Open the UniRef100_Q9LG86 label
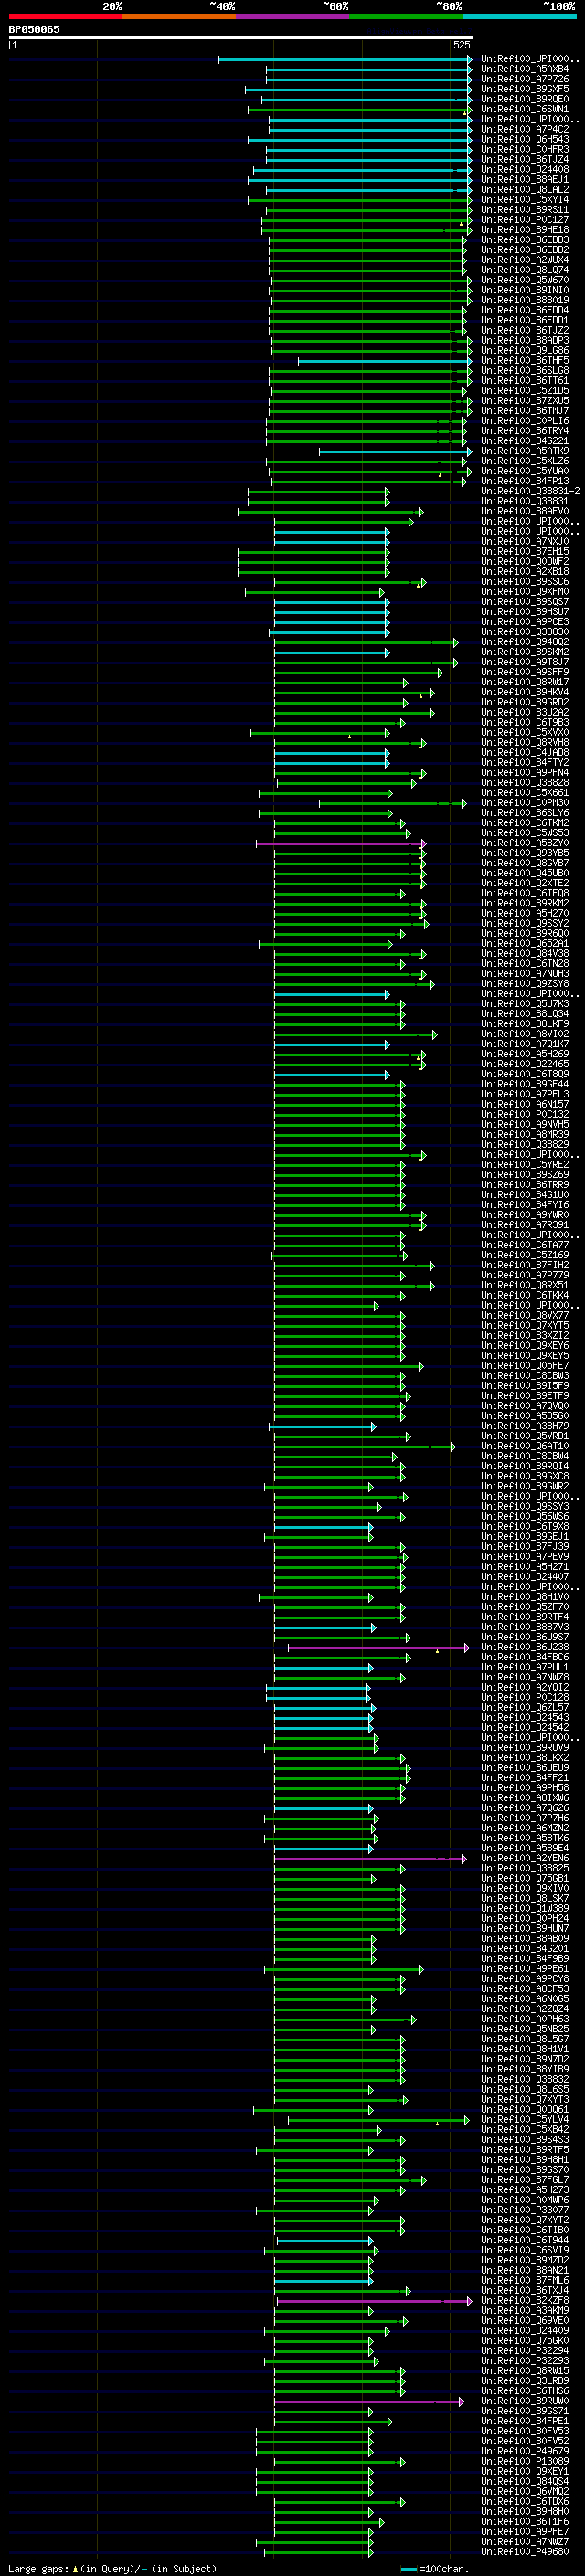 [525, 350]
